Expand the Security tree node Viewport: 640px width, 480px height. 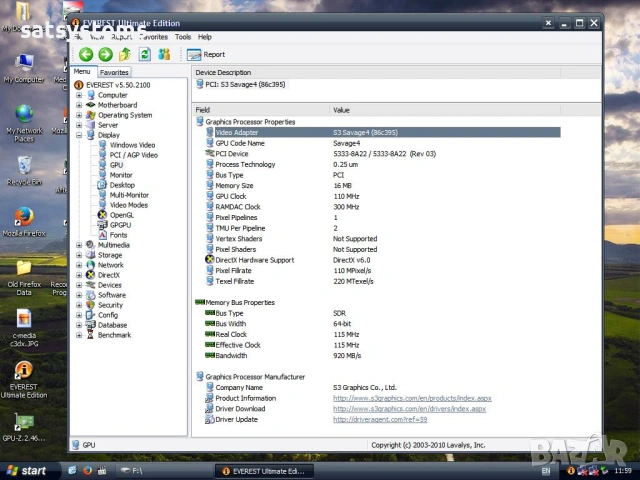click(79, 305)
